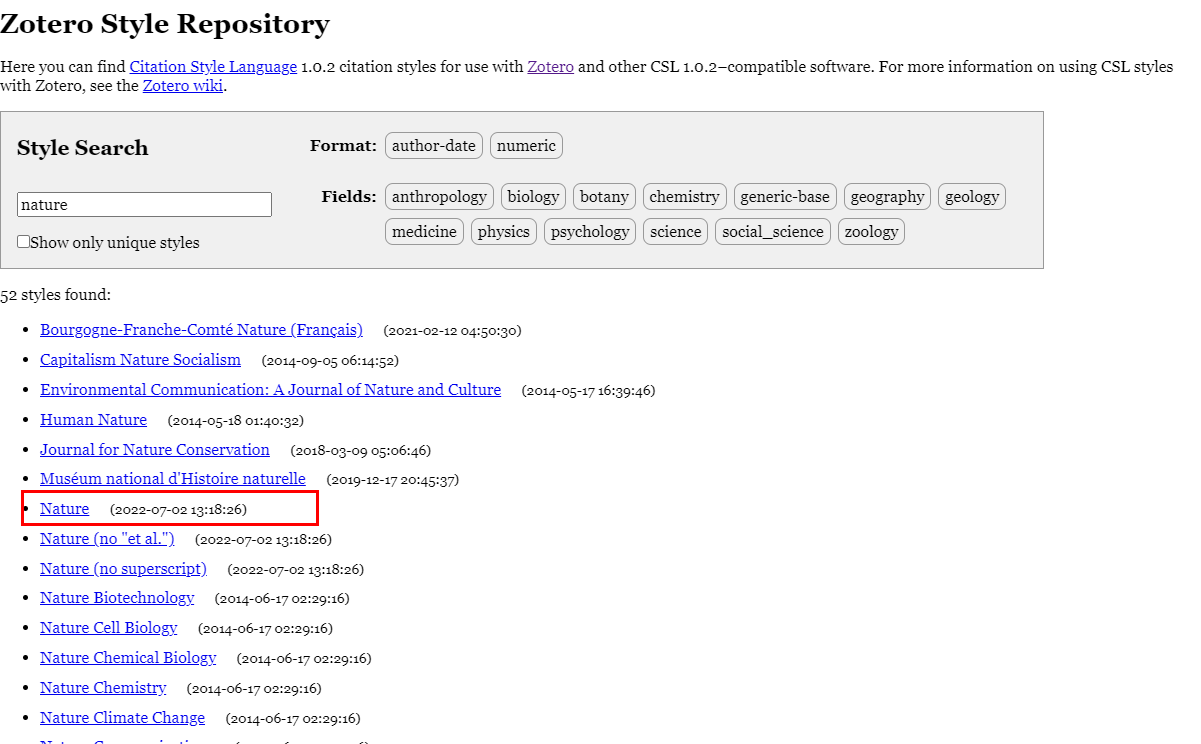
Task: Select the biology field filter
Action: (533, 197)
